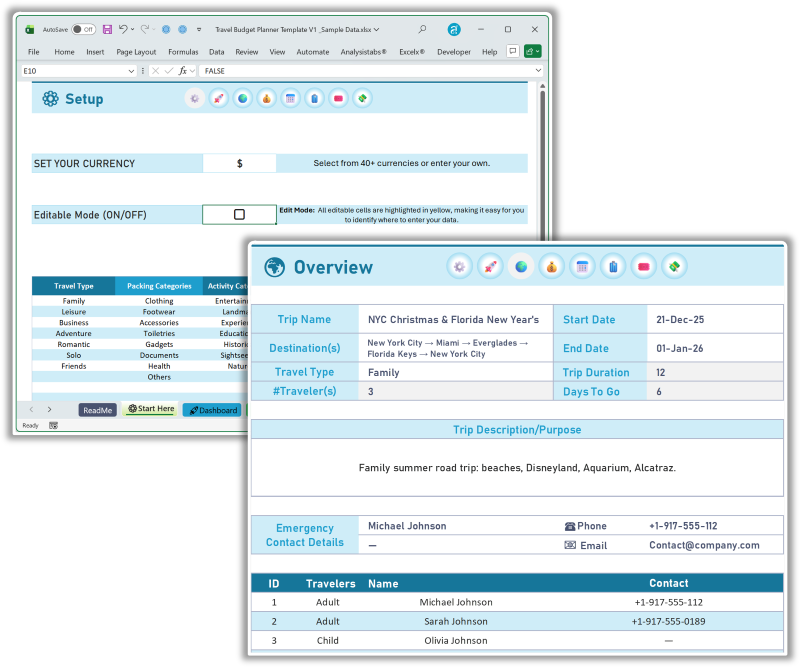Switch to the Formulas ribbon tab
Screen dimensions: 800x667
coord(183,51)
